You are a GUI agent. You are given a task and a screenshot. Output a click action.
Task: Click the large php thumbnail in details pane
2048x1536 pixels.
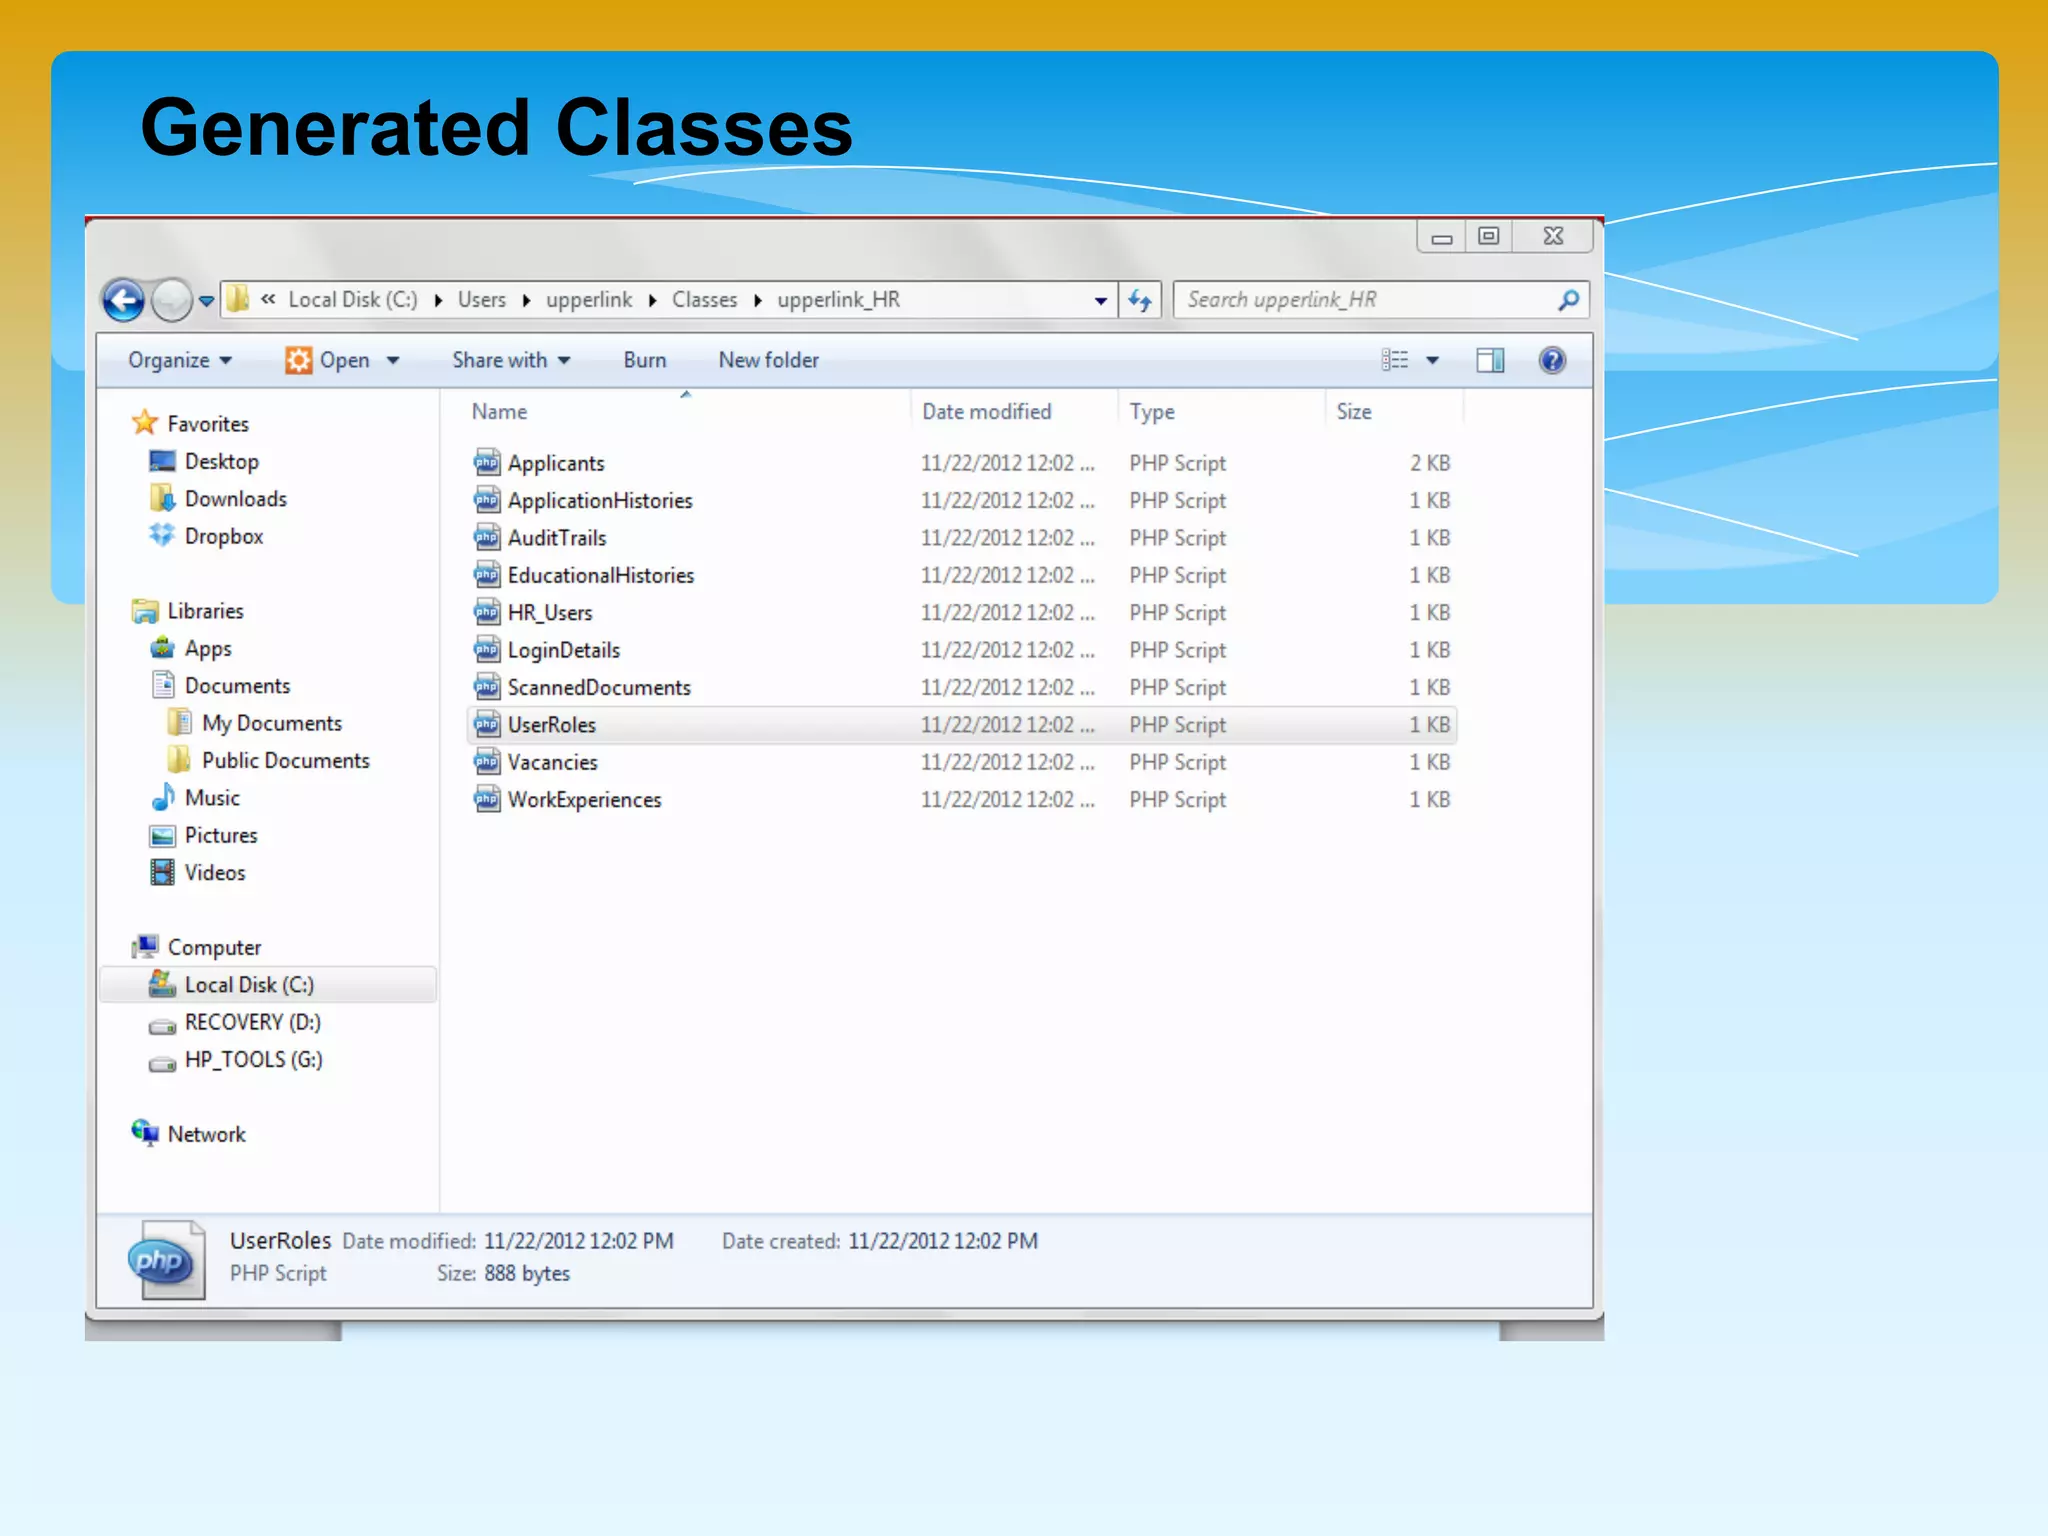pos(166,1259)
